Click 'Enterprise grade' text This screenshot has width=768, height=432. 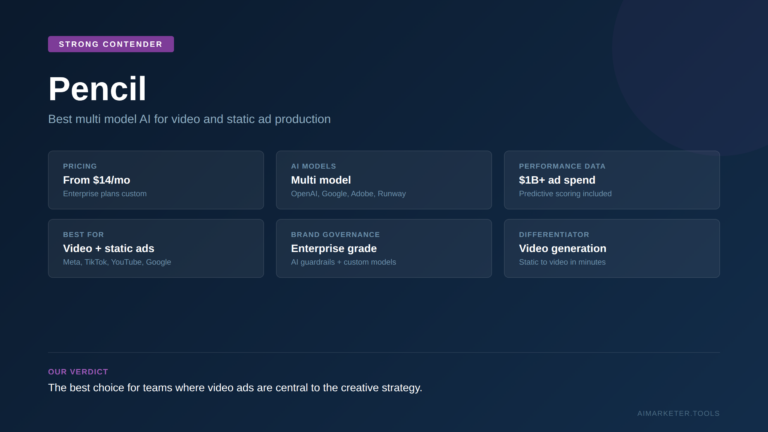(334, 249)
